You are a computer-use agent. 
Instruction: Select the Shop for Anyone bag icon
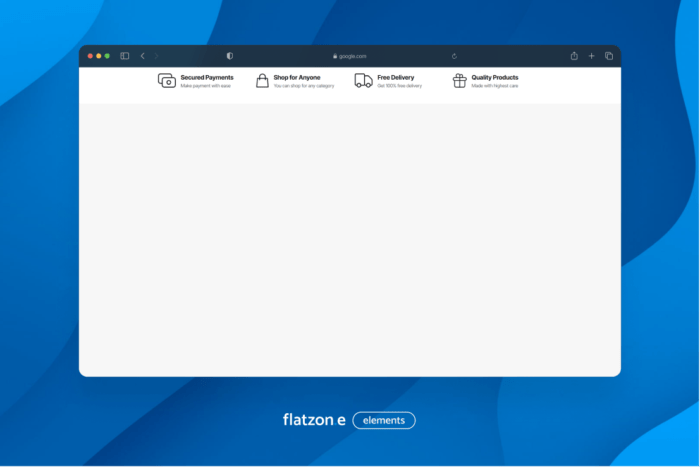[x=262, y=81]
